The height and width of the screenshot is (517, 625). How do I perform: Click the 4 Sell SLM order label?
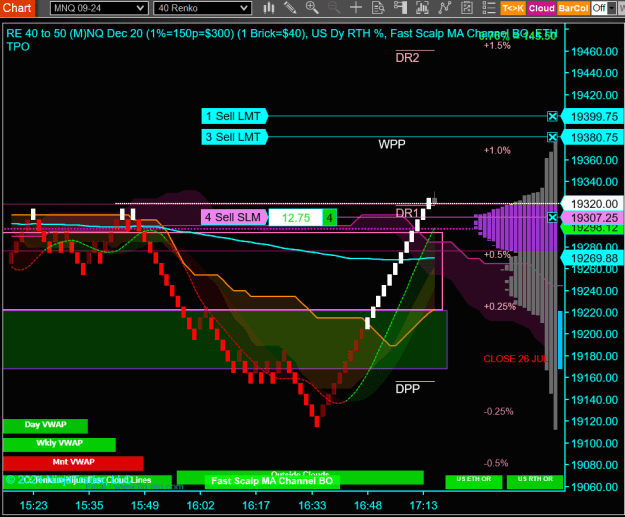click(234, 218)
